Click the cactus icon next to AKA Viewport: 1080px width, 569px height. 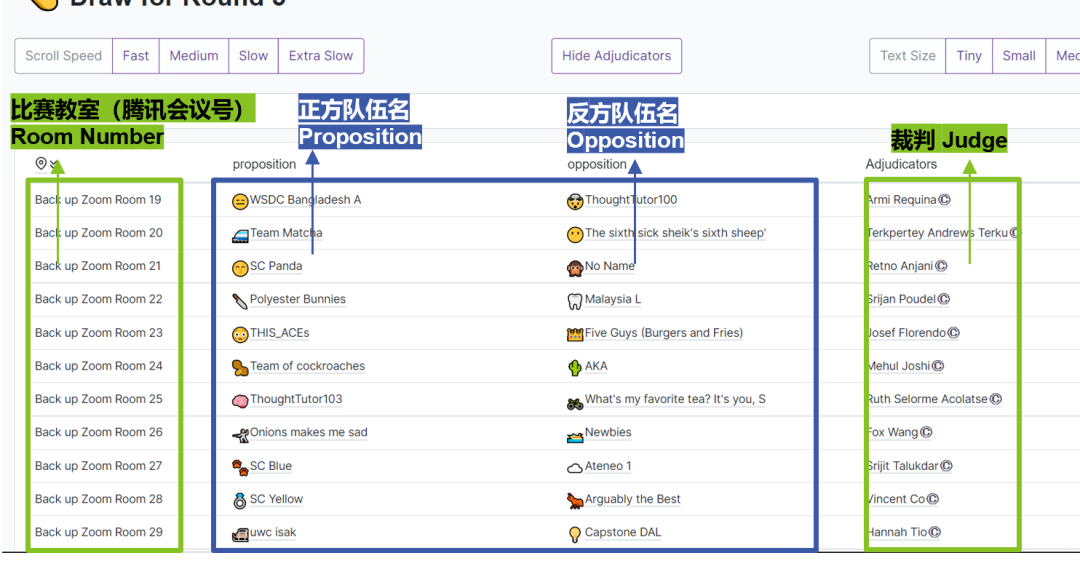pyautogui.click(x=575, y=367)
